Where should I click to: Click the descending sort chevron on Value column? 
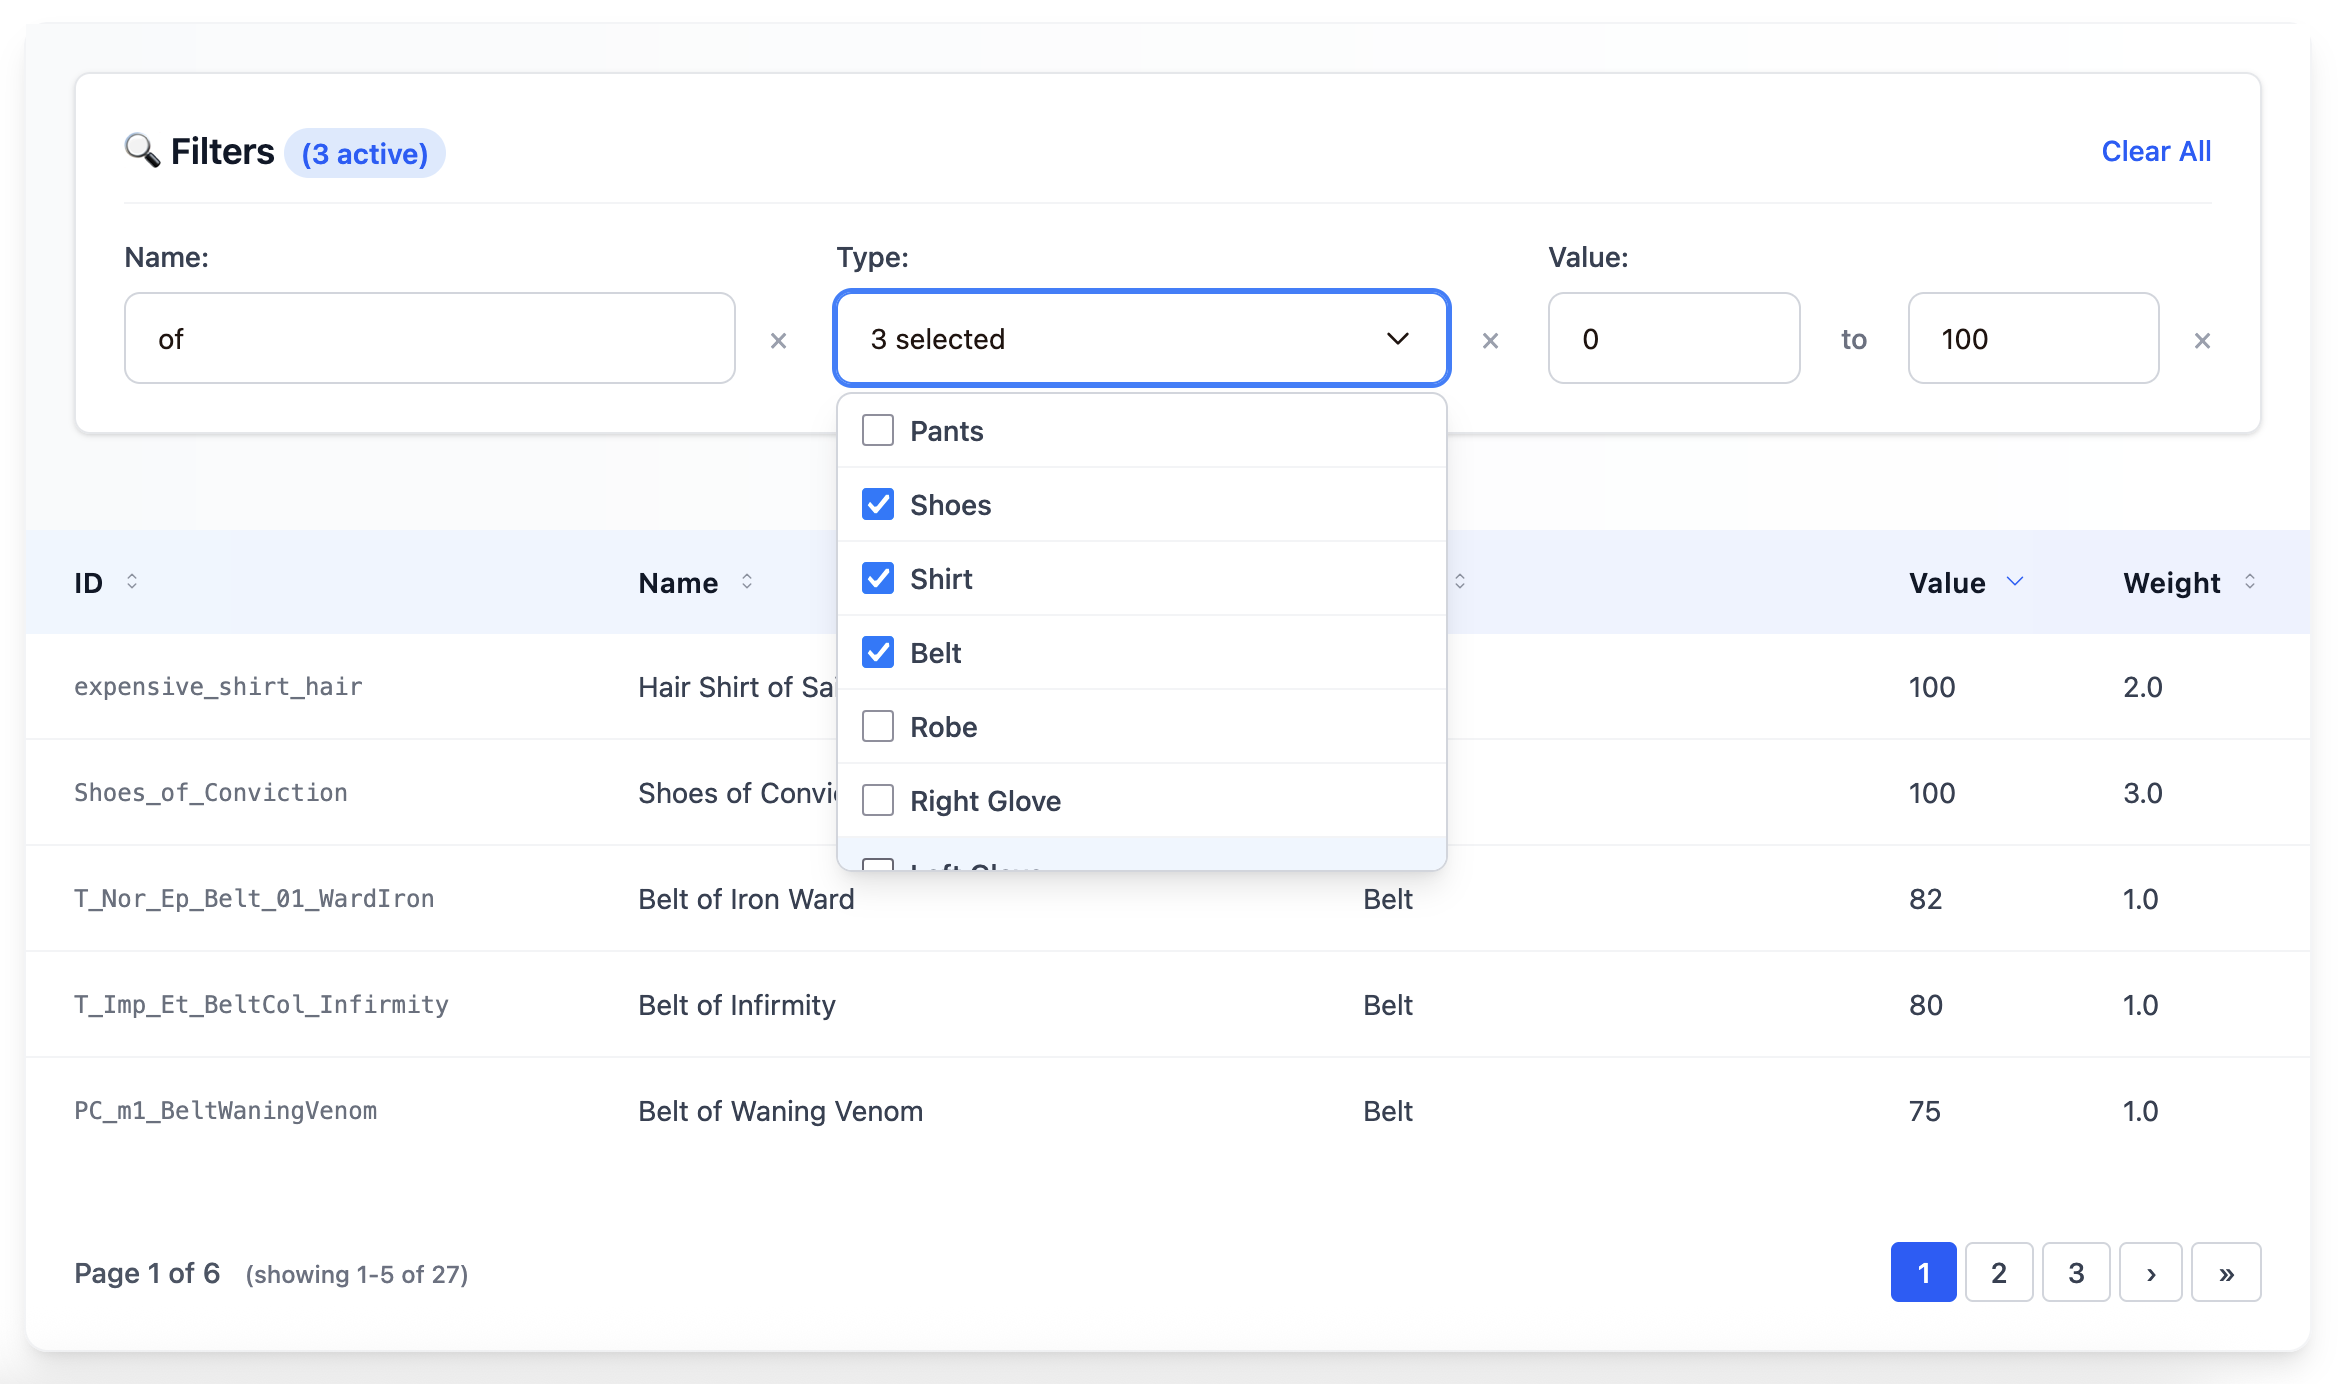point(2014,582)
